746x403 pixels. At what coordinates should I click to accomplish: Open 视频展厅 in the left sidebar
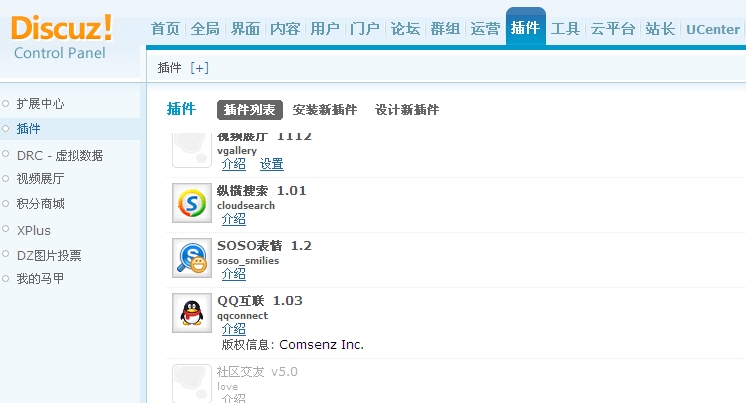tap(40, 178)
